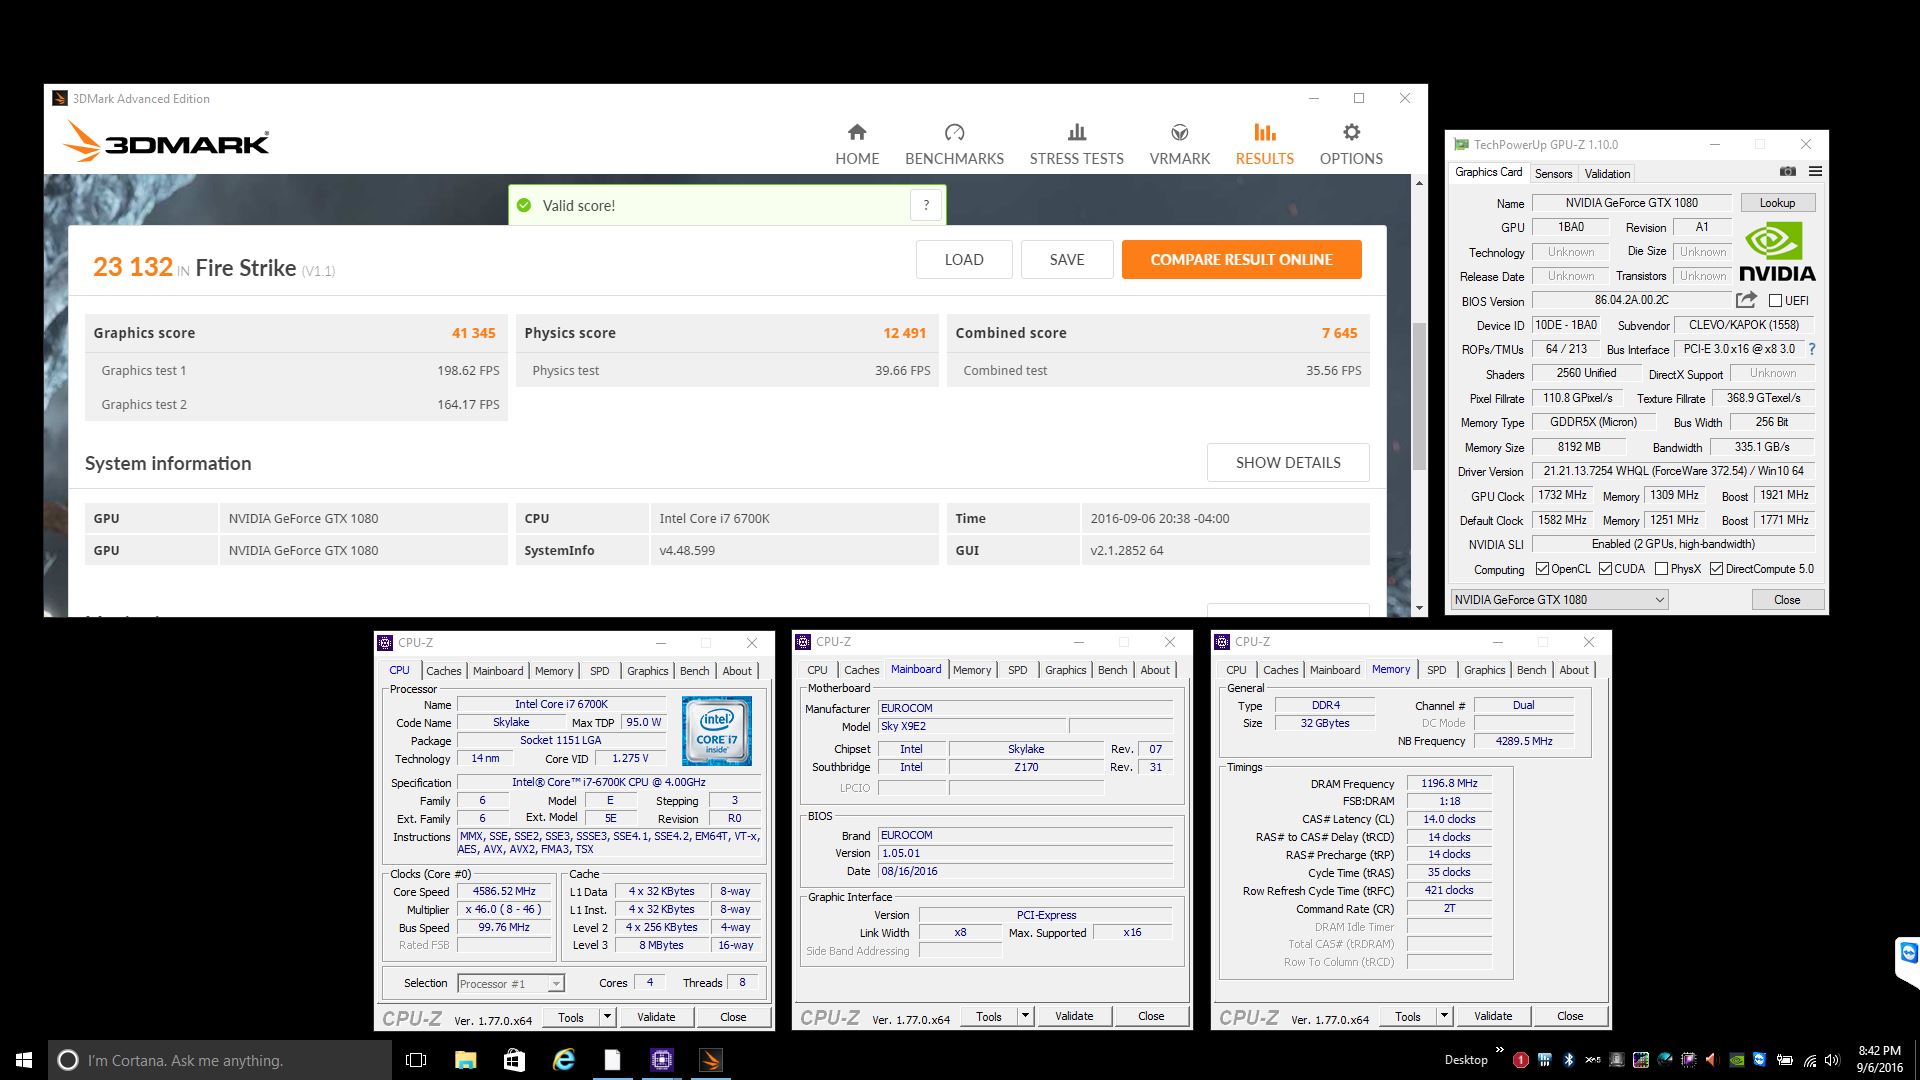This screenshot has width=1920, height=1080.
Task: Open Tools dropdown arrow in CPU-Z CPU window
Action: point(607,1017)
